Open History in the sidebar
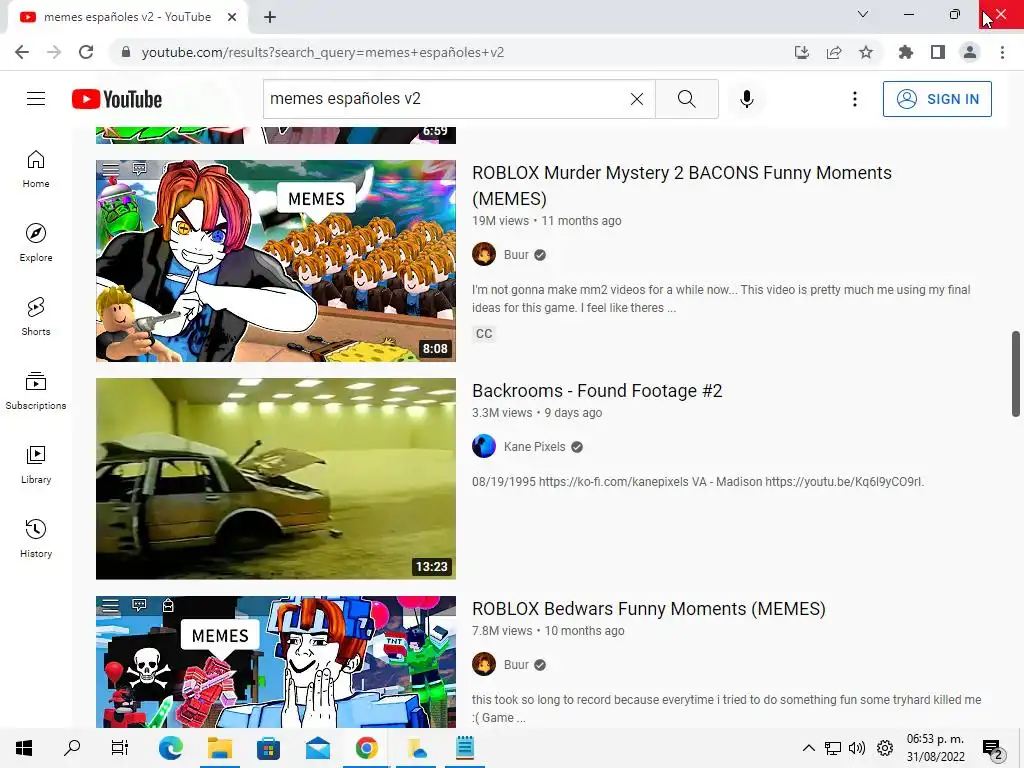The width and height of the screenshot is (1024, 768). point(36,538)
